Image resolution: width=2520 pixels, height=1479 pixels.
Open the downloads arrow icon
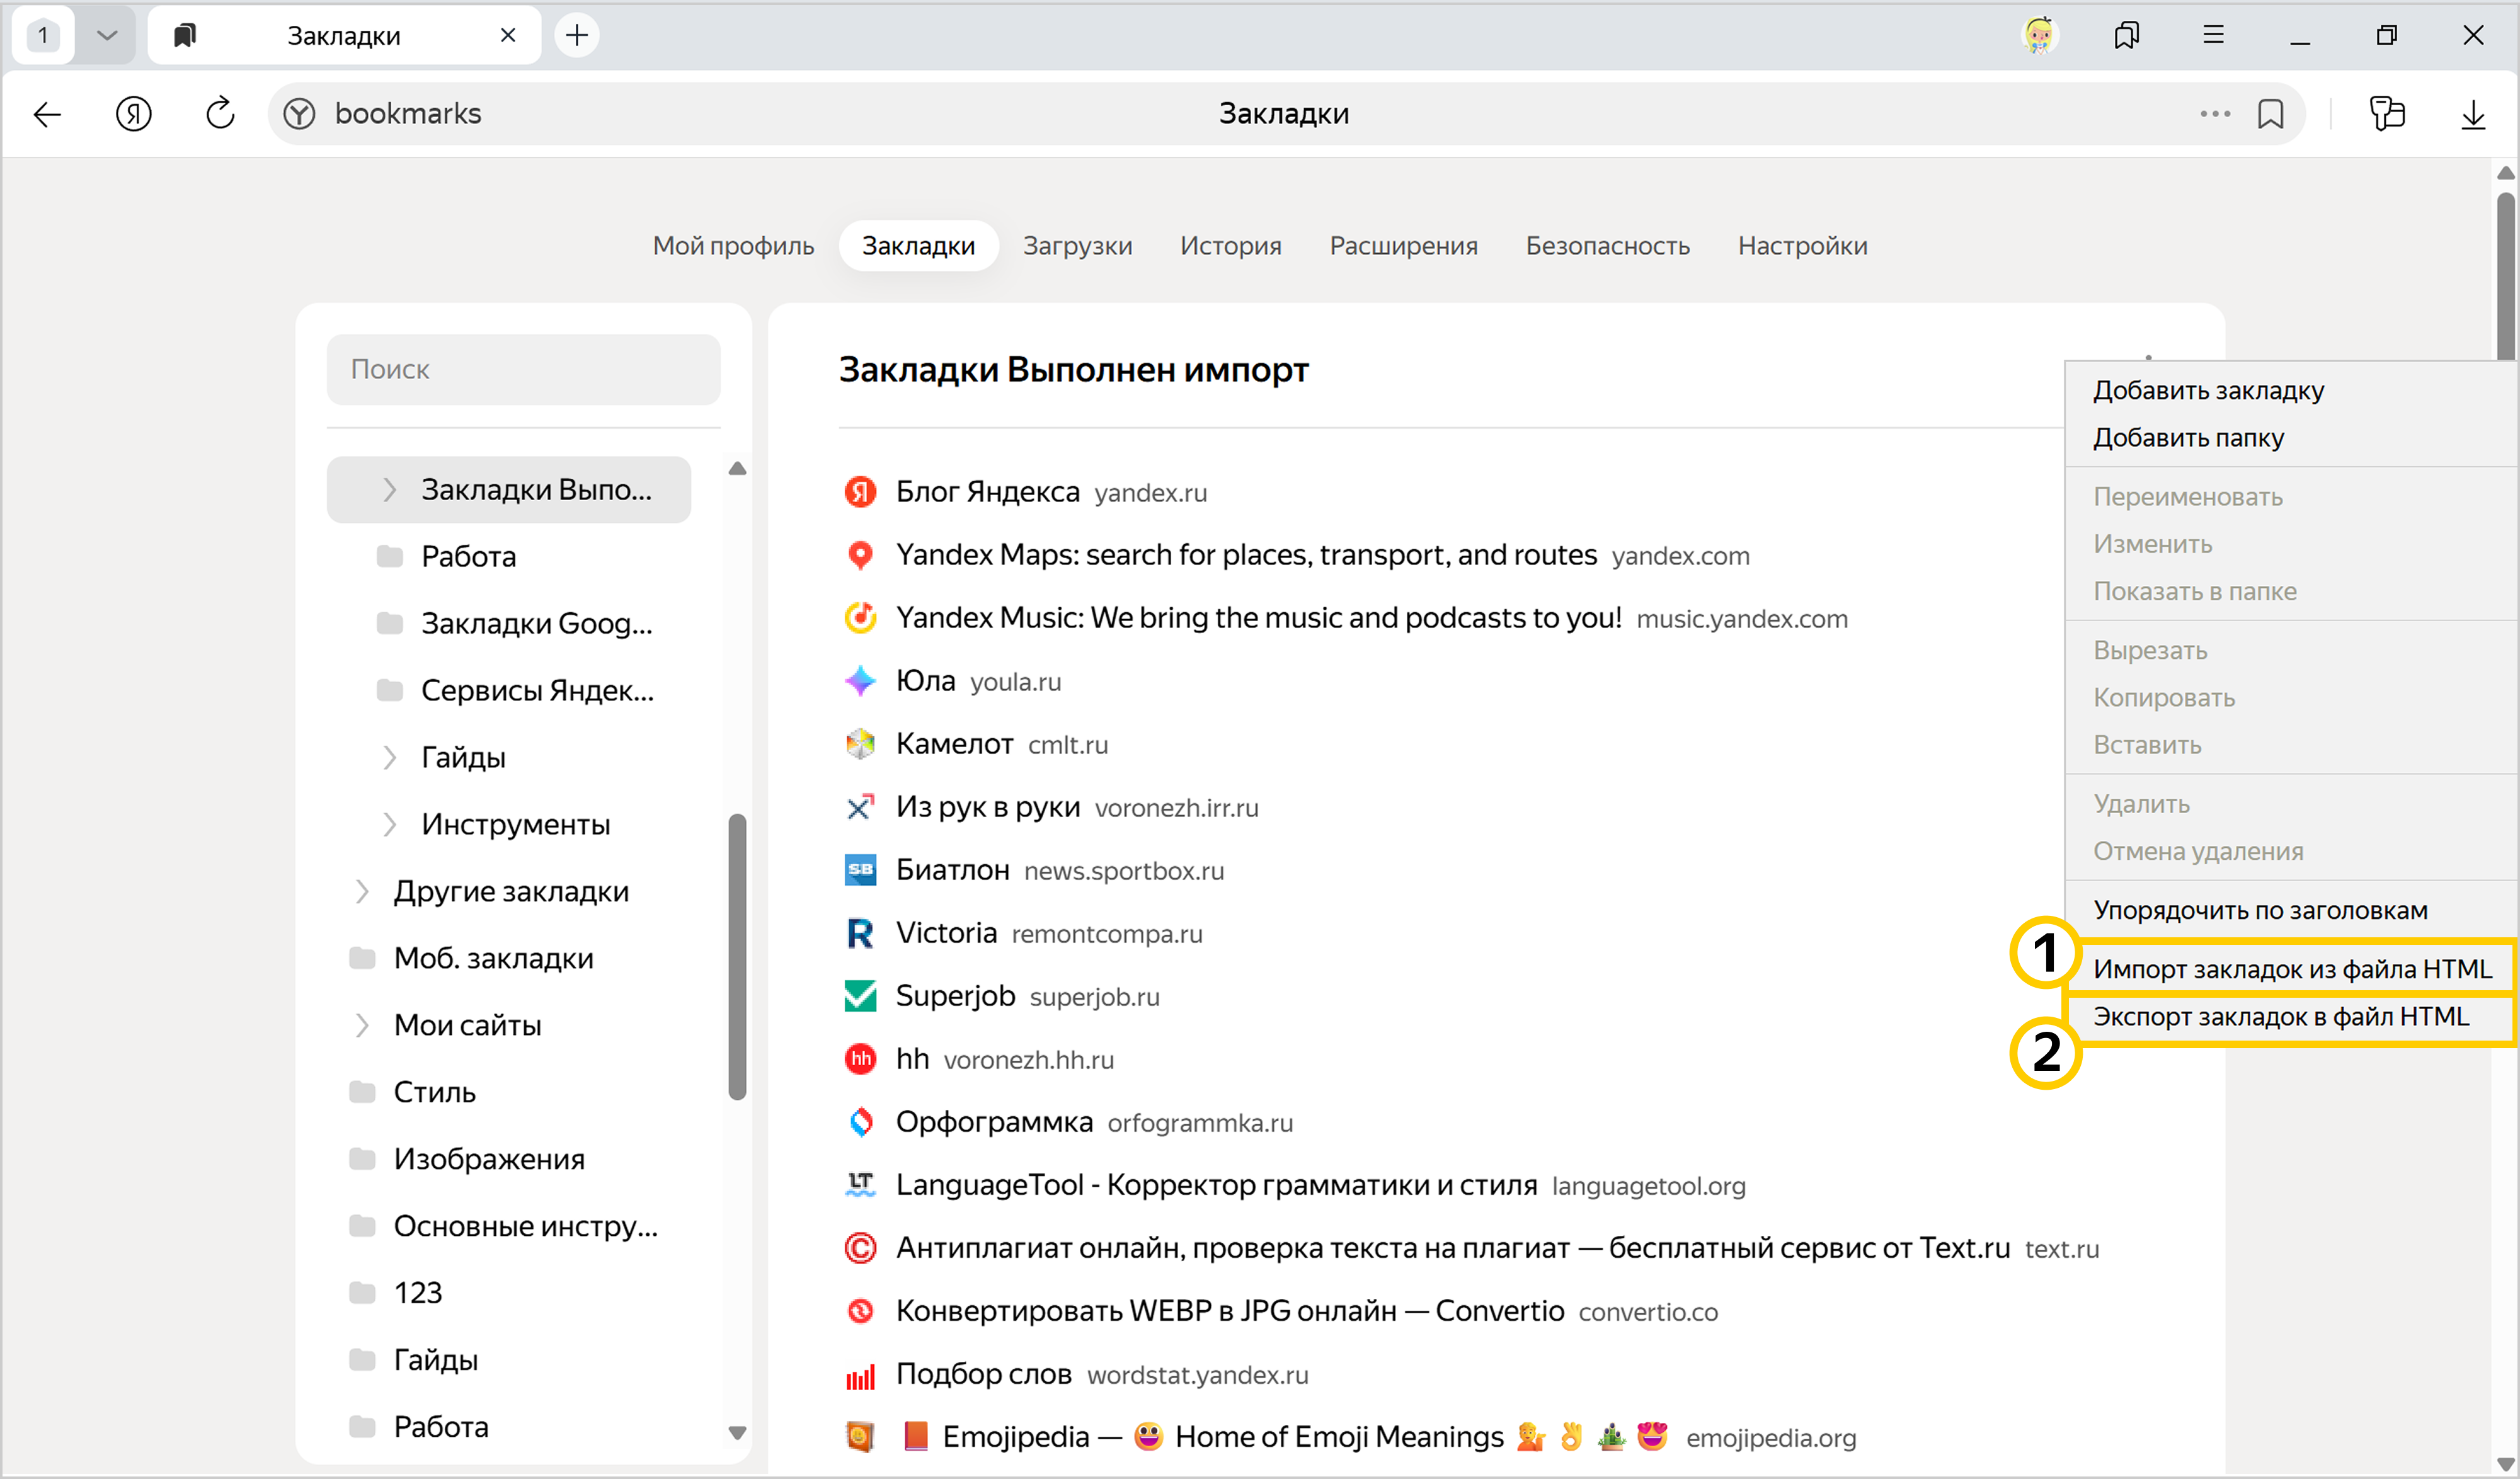(x=2472, y=113)
